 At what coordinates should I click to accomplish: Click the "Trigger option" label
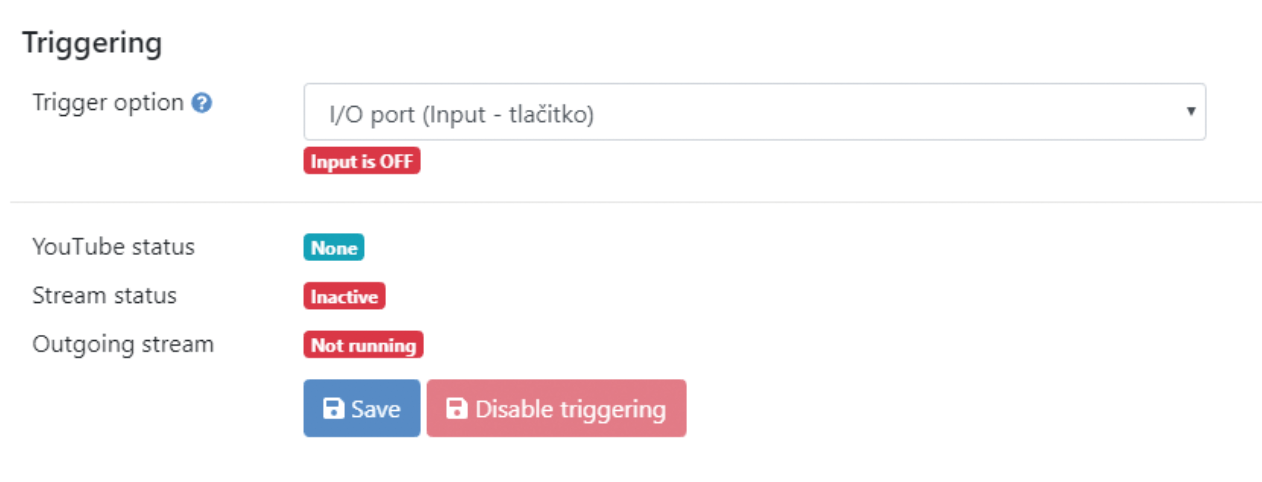[108, 103]
